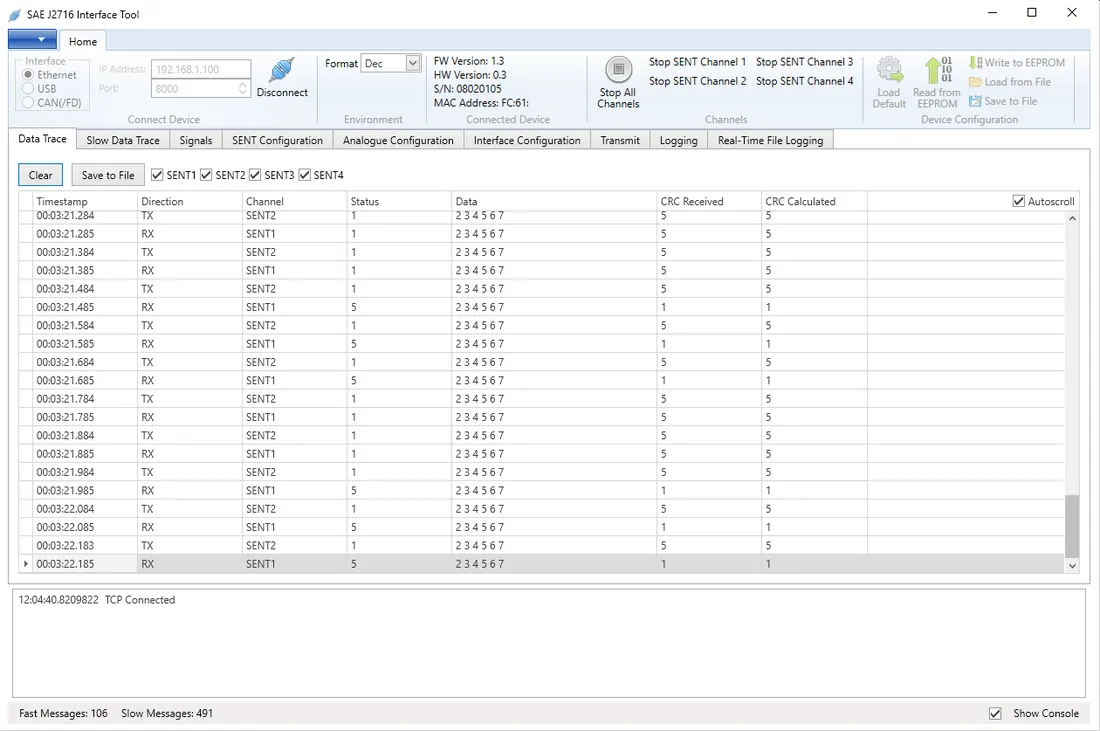Open the Logging tab
This screenshot has width=1100, height=731.
click(x=678, y=140)
